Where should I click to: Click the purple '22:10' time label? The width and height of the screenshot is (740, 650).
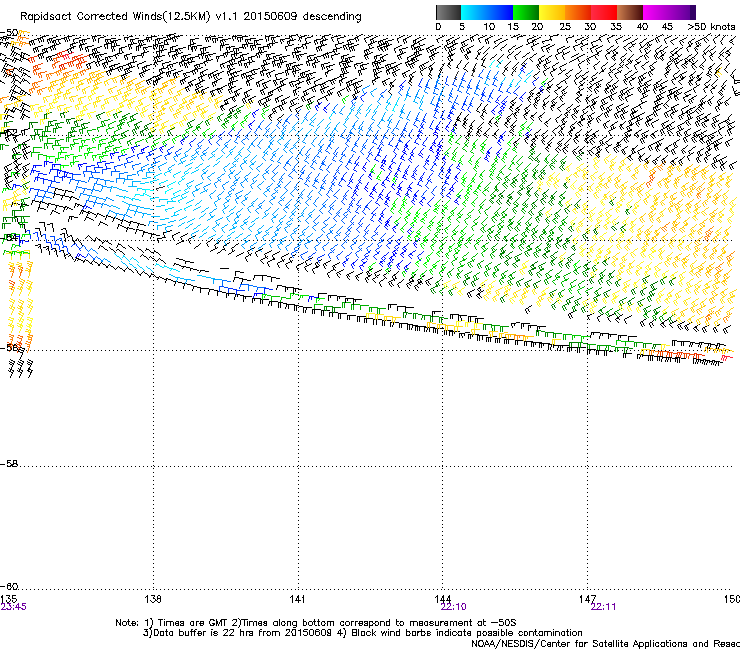click(453, 607)
